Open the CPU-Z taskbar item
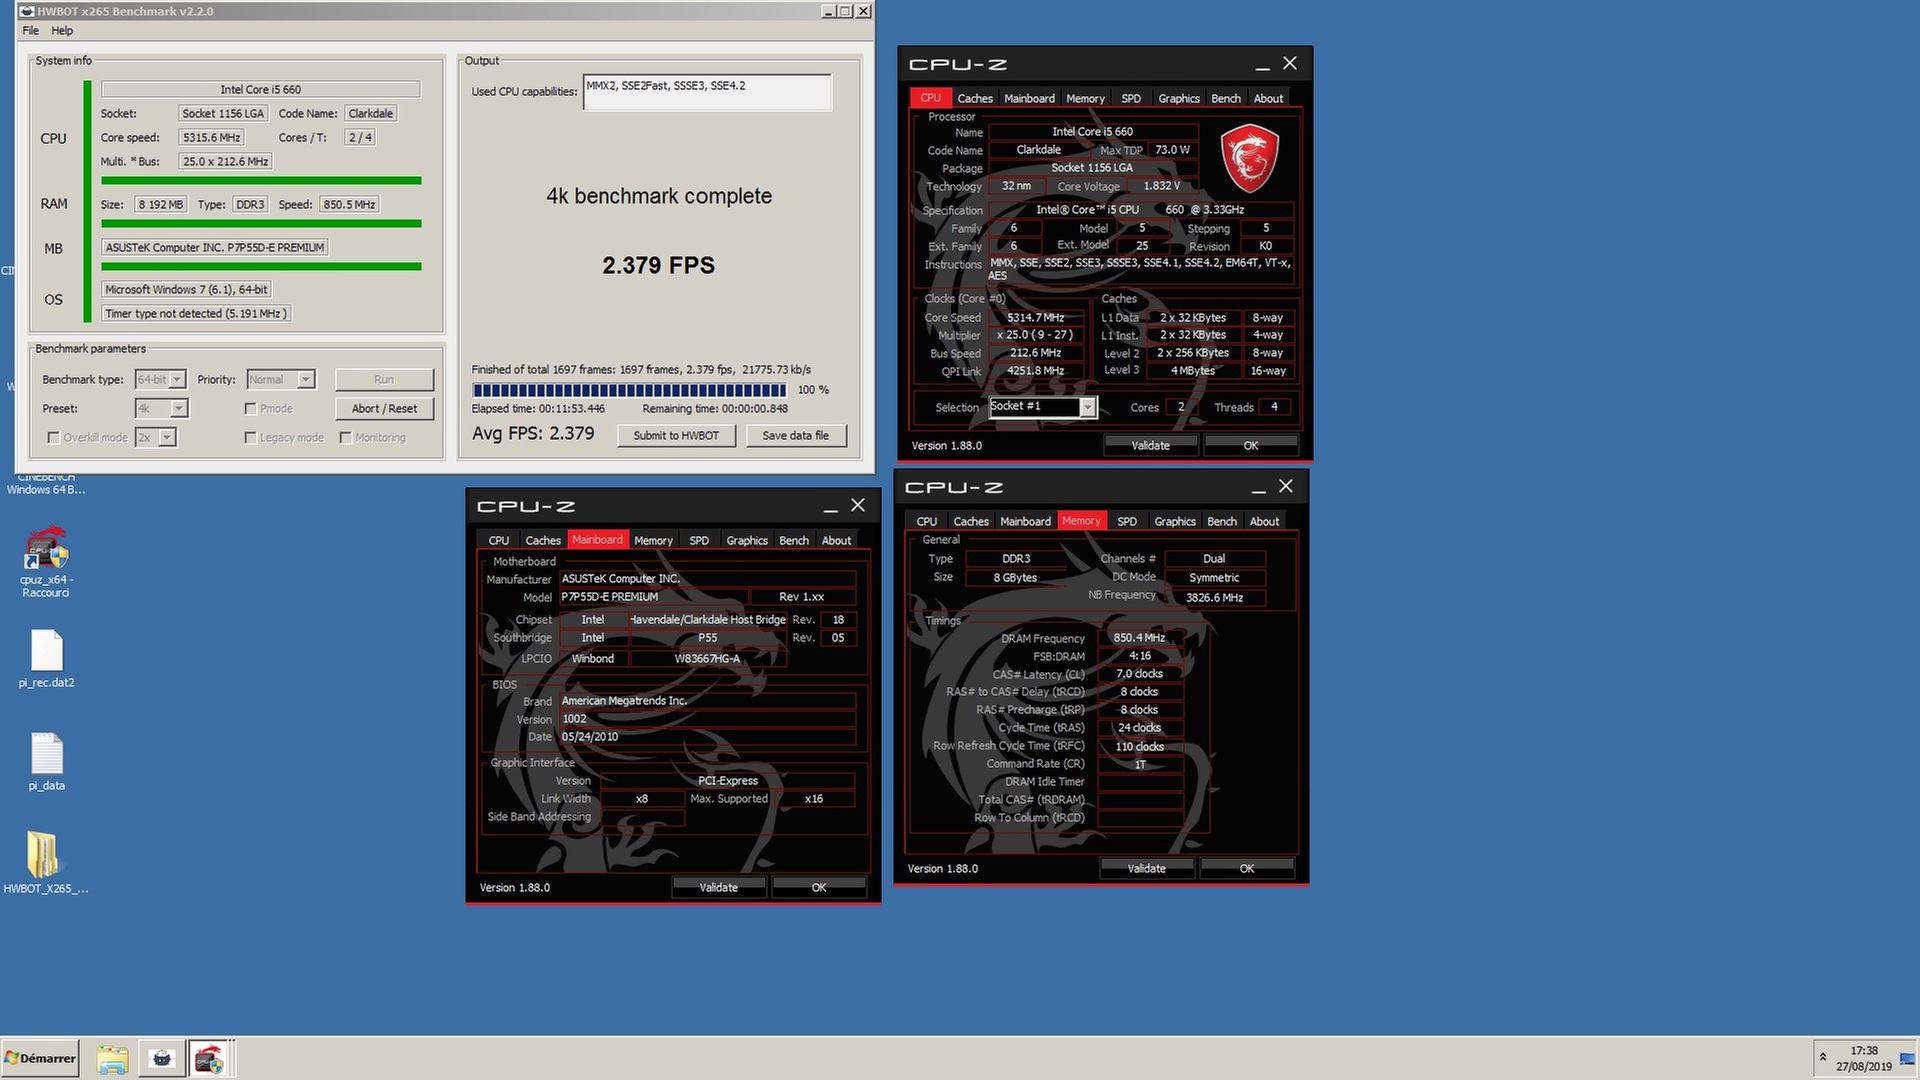The width and height of the screenshot is (1920, 1080). [210, 1059]
